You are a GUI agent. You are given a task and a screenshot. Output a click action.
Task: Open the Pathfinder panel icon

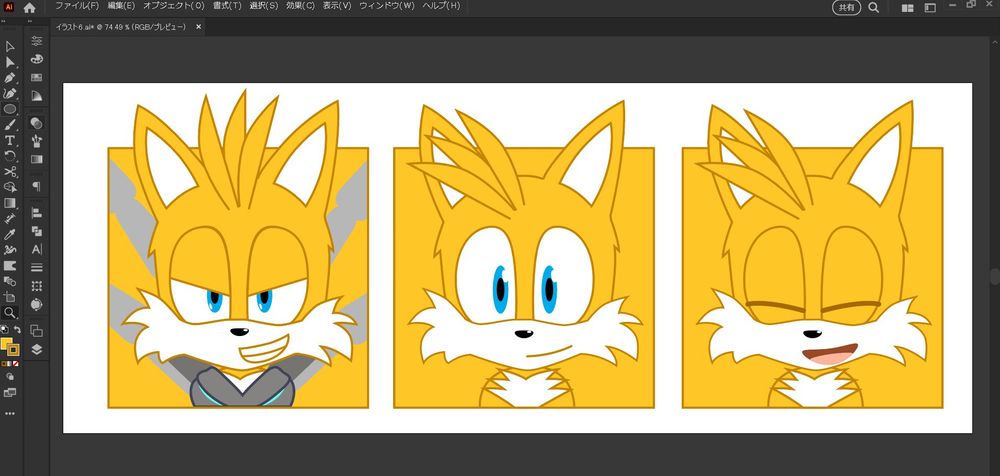[36, 231]
